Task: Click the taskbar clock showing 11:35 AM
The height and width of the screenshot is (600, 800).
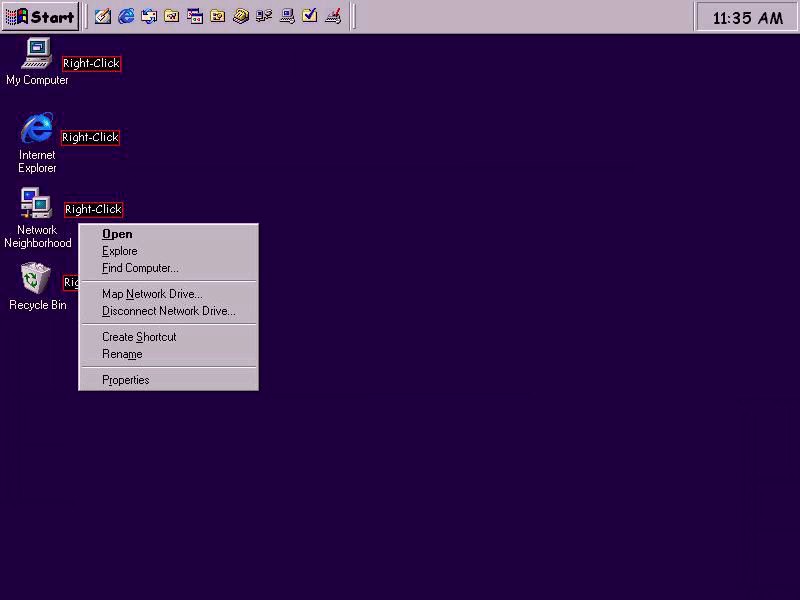Action: [747, 18]
